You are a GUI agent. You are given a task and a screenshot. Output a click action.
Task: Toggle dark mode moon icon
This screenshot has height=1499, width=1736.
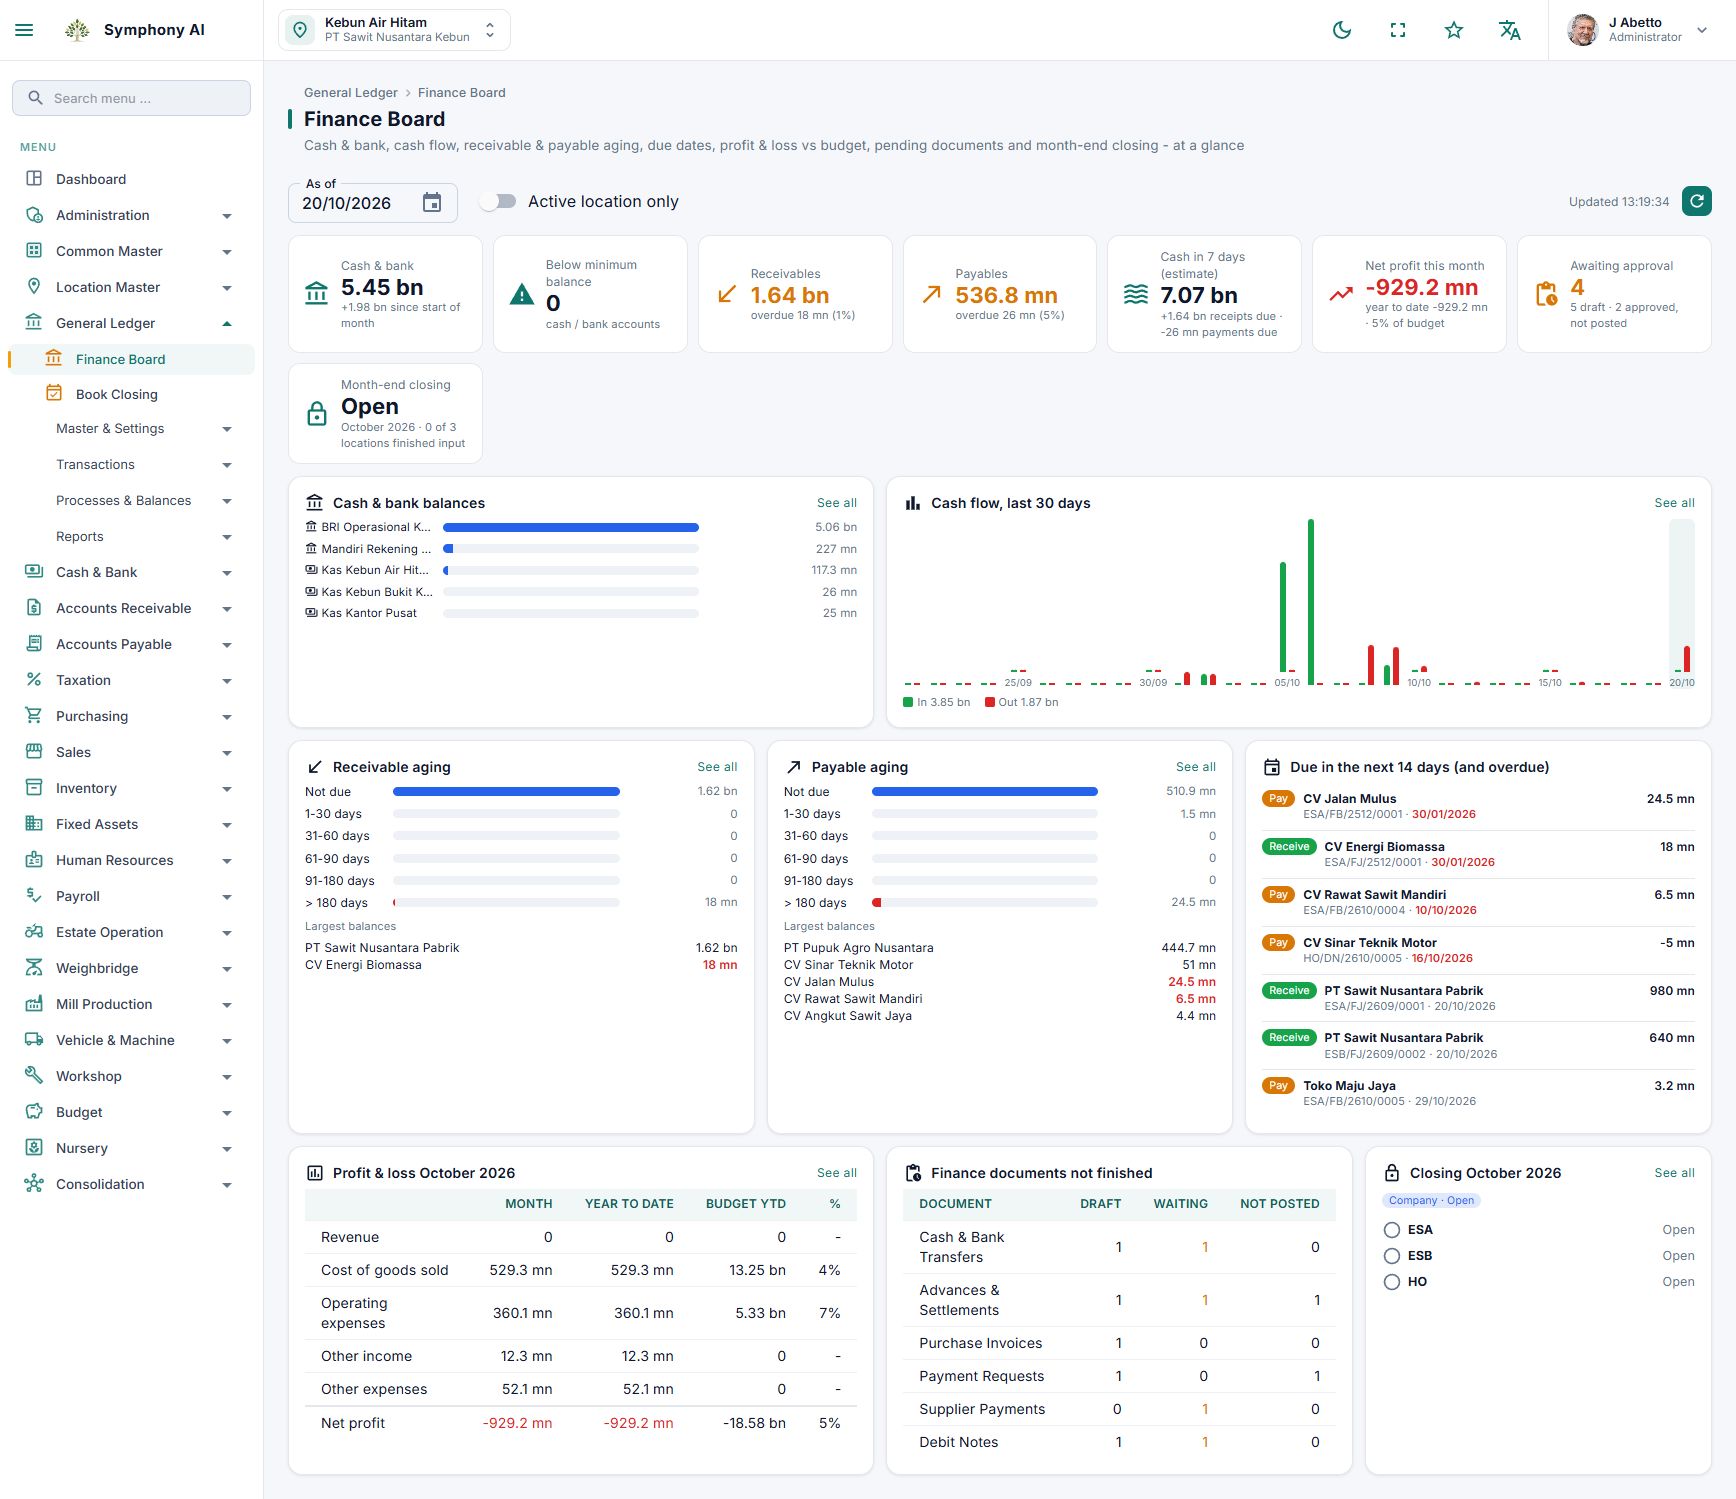pos(1342,30)
